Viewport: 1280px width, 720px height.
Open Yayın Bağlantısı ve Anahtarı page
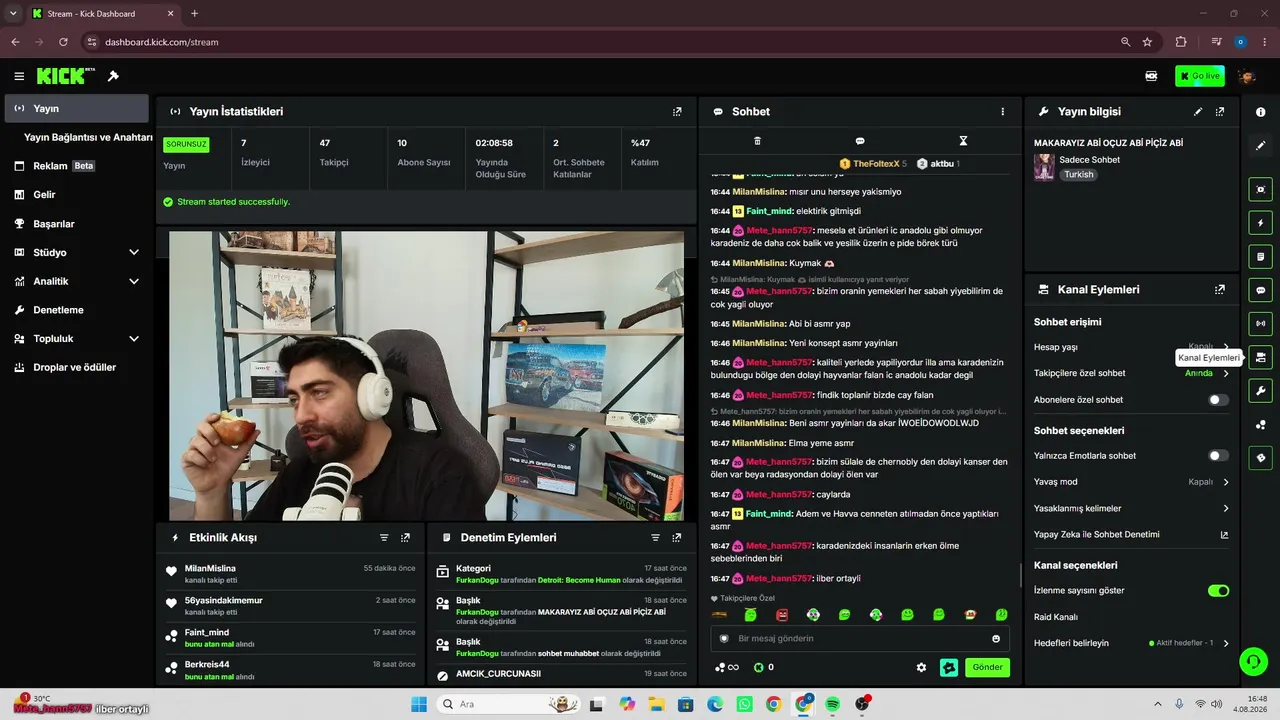point(88,137)
